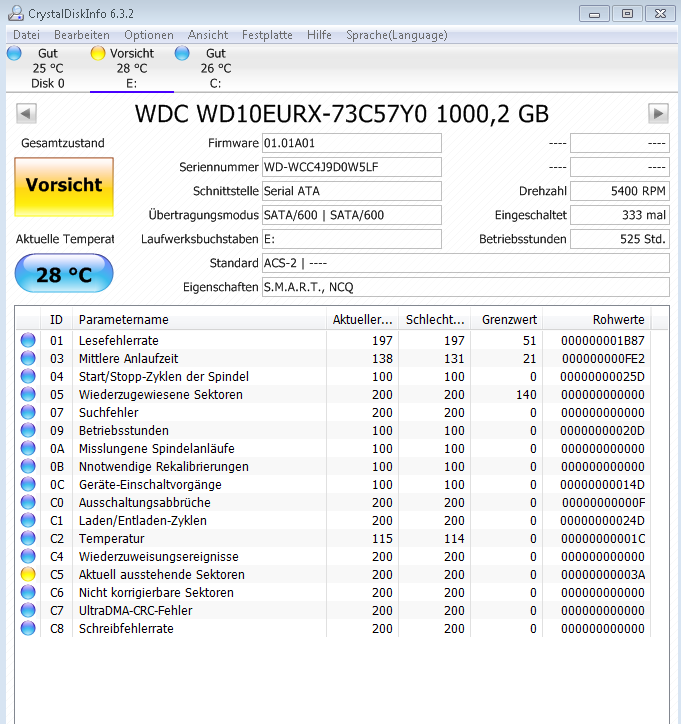Click the Seriennummer field WD-WCC4J9D0W5LF
This screenshot has height=724, width=681.
[x=352, y=167]
